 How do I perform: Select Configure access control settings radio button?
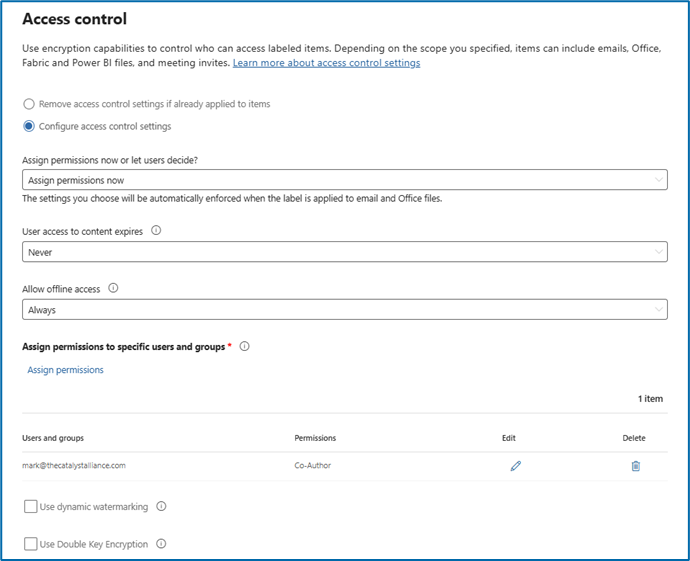[29, 126]
